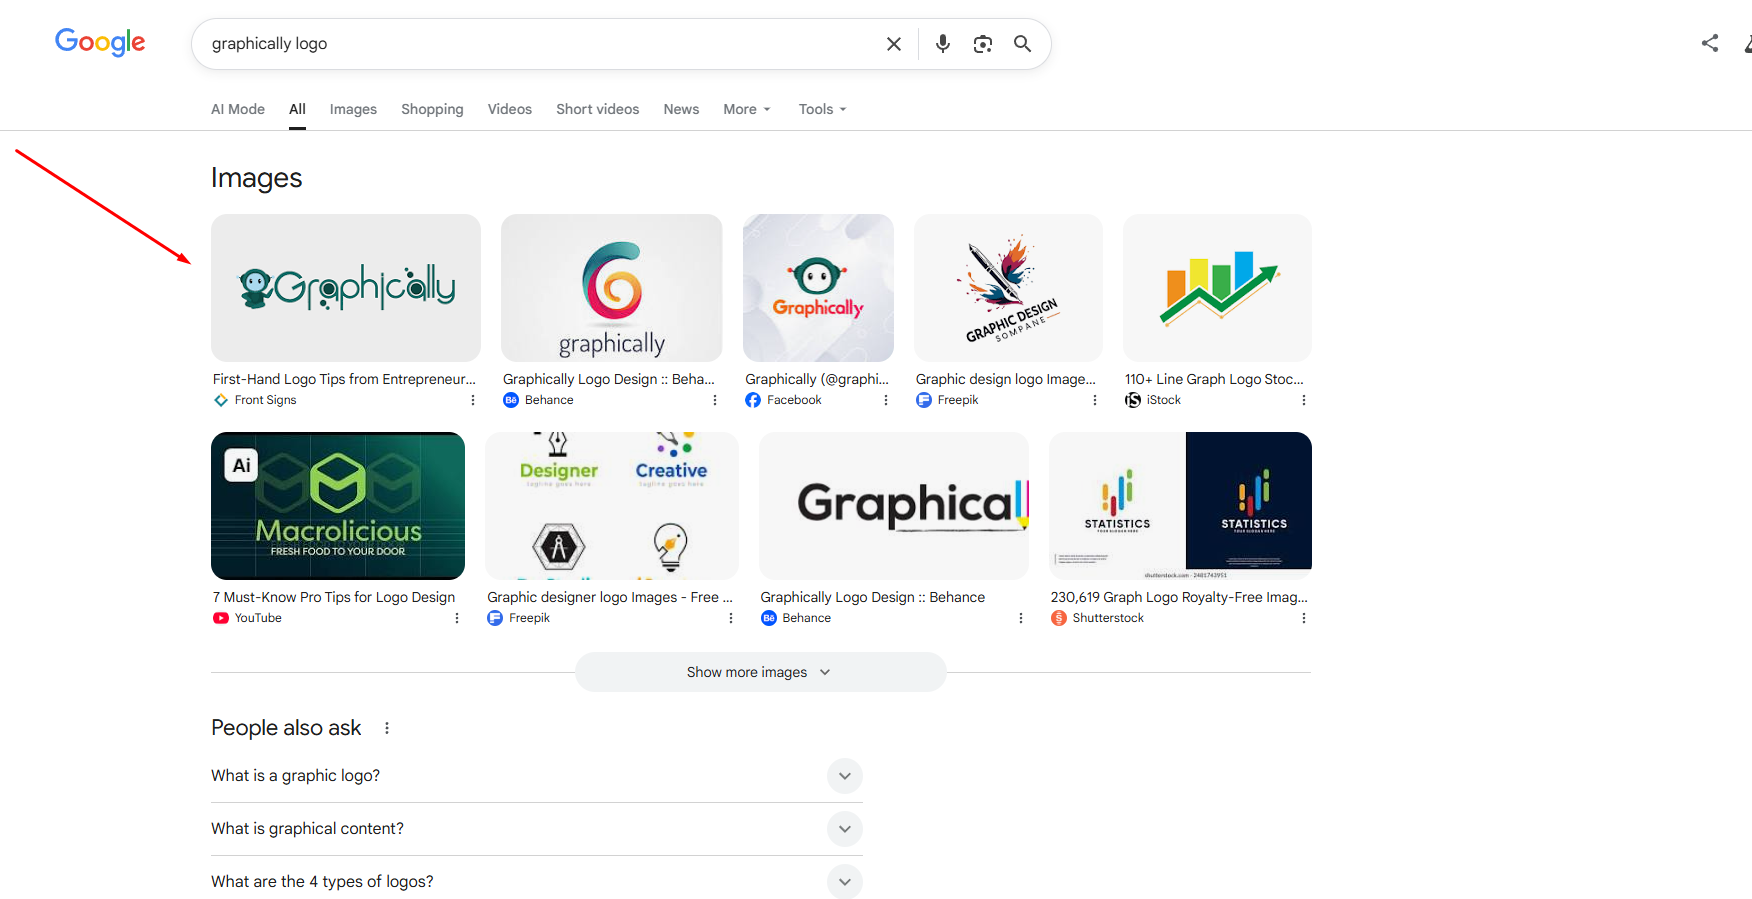Open three-dot menu for Front Signs result
The height and width of the screenshot is (899, 1752).
click(473, 400)
